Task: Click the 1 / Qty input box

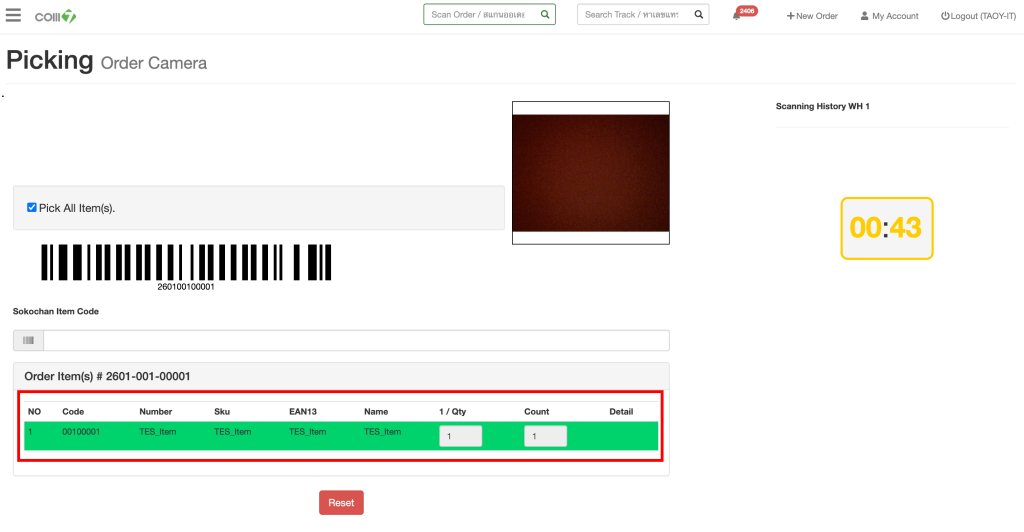Action: [460, 436]
